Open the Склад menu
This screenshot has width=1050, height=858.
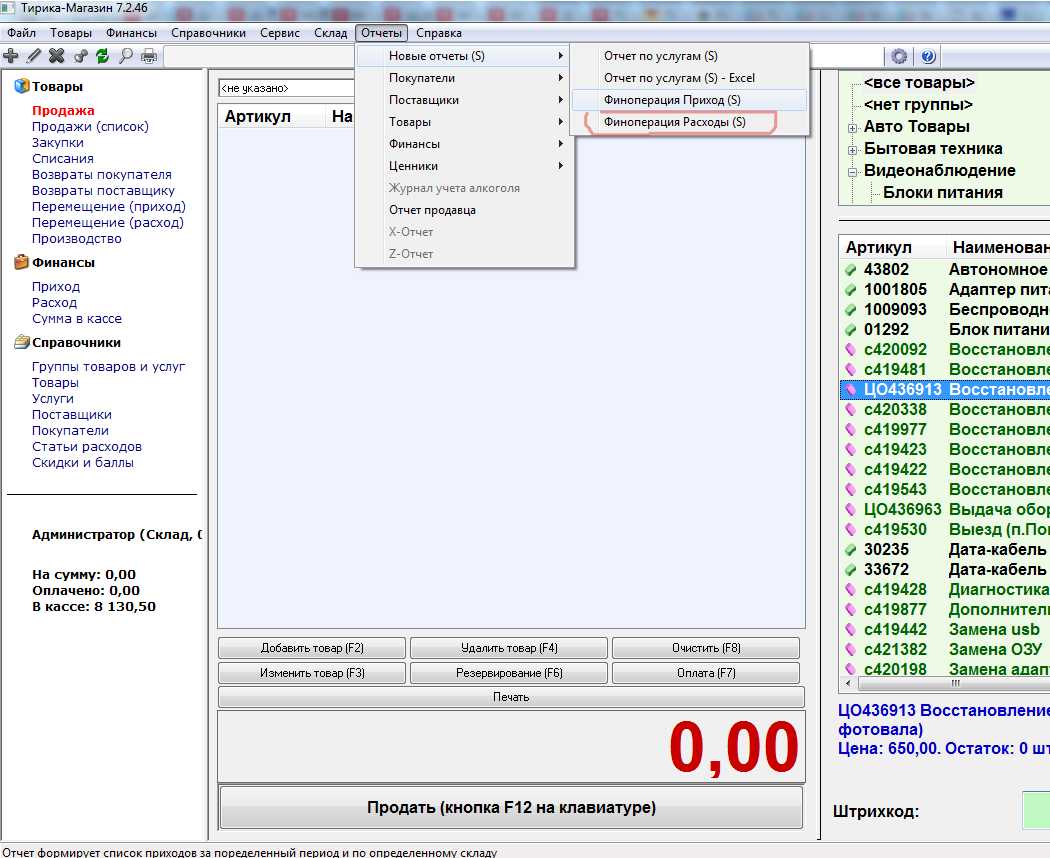331,33
